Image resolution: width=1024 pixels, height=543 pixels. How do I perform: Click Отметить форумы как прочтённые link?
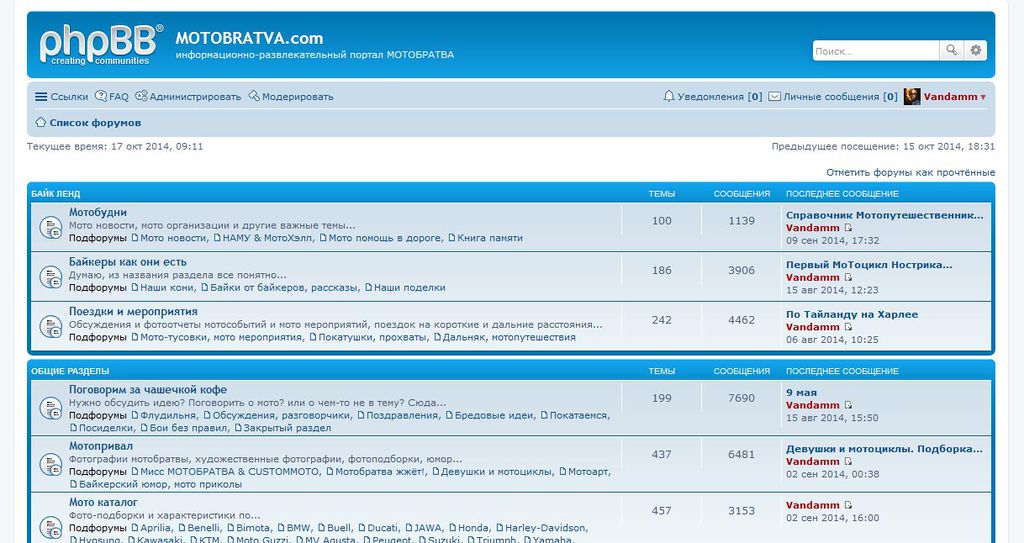point(910,172)
